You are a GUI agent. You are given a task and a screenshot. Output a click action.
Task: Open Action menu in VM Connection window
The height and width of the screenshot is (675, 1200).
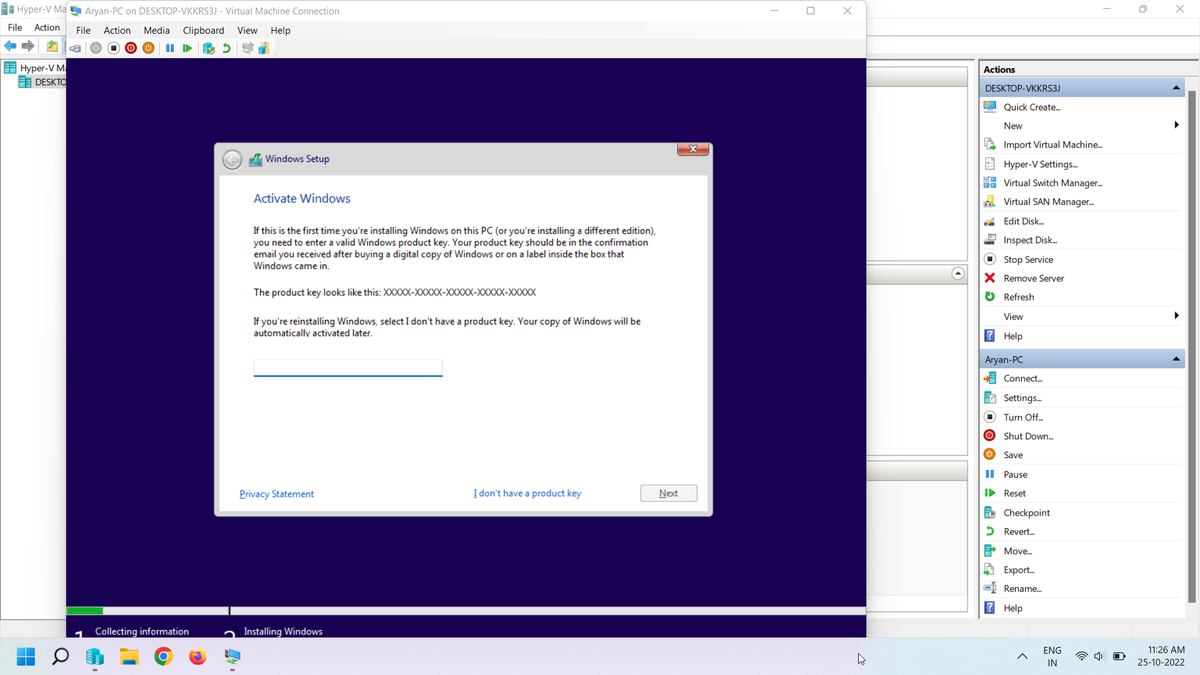pos(117,30)
